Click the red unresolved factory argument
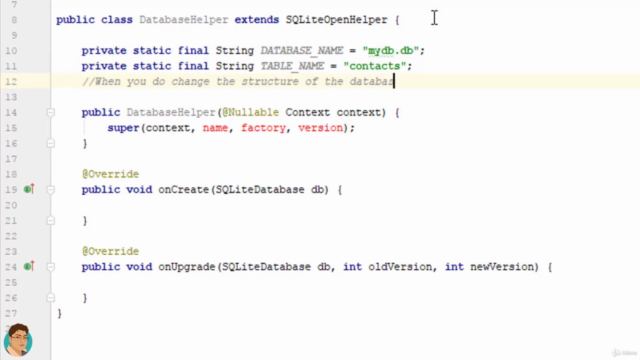Viewport: 640px width, 360px height. pyautogui.click(x=263, y=128)
